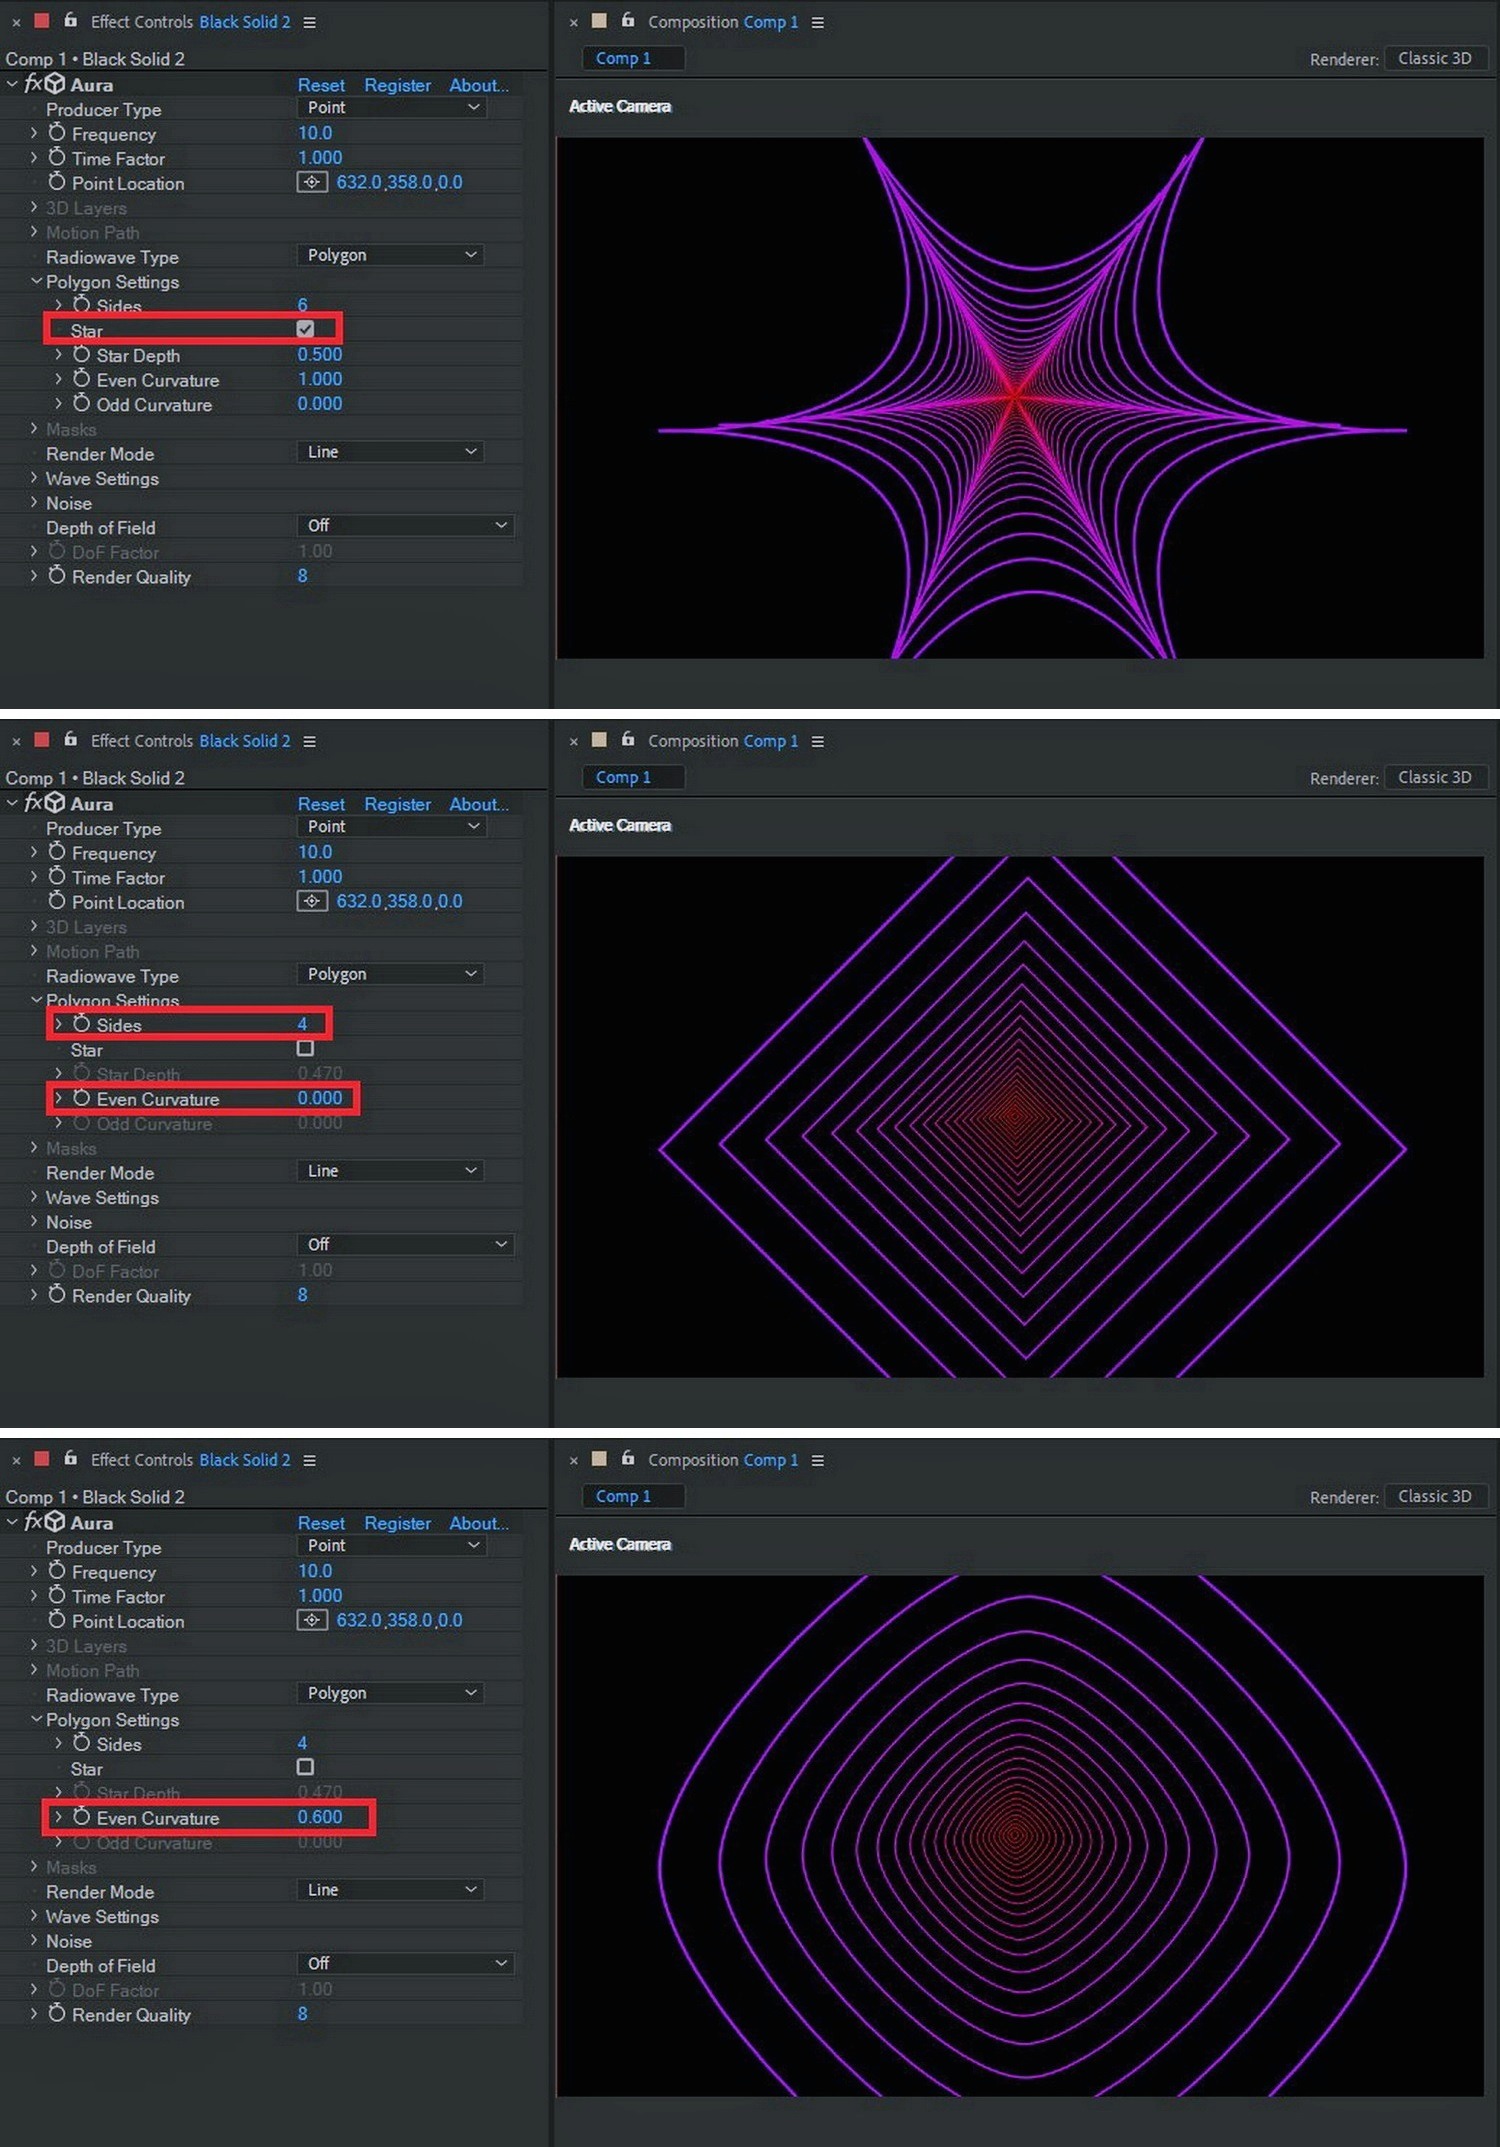Expand the Noise group in the star-preview screenshot

[x=34, y=503]
